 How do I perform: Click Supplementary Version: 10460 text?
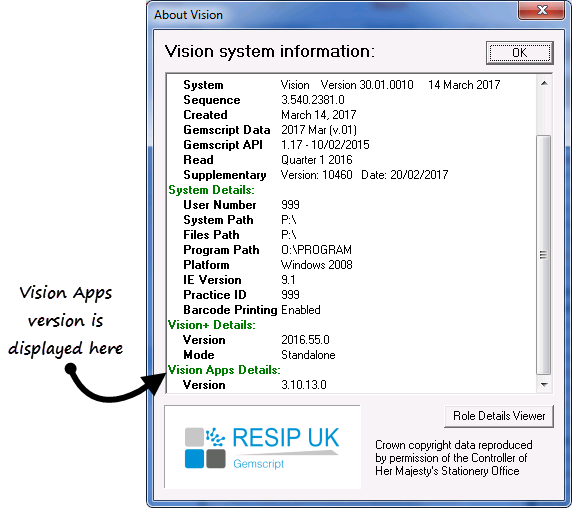click(x=316, y=175)
